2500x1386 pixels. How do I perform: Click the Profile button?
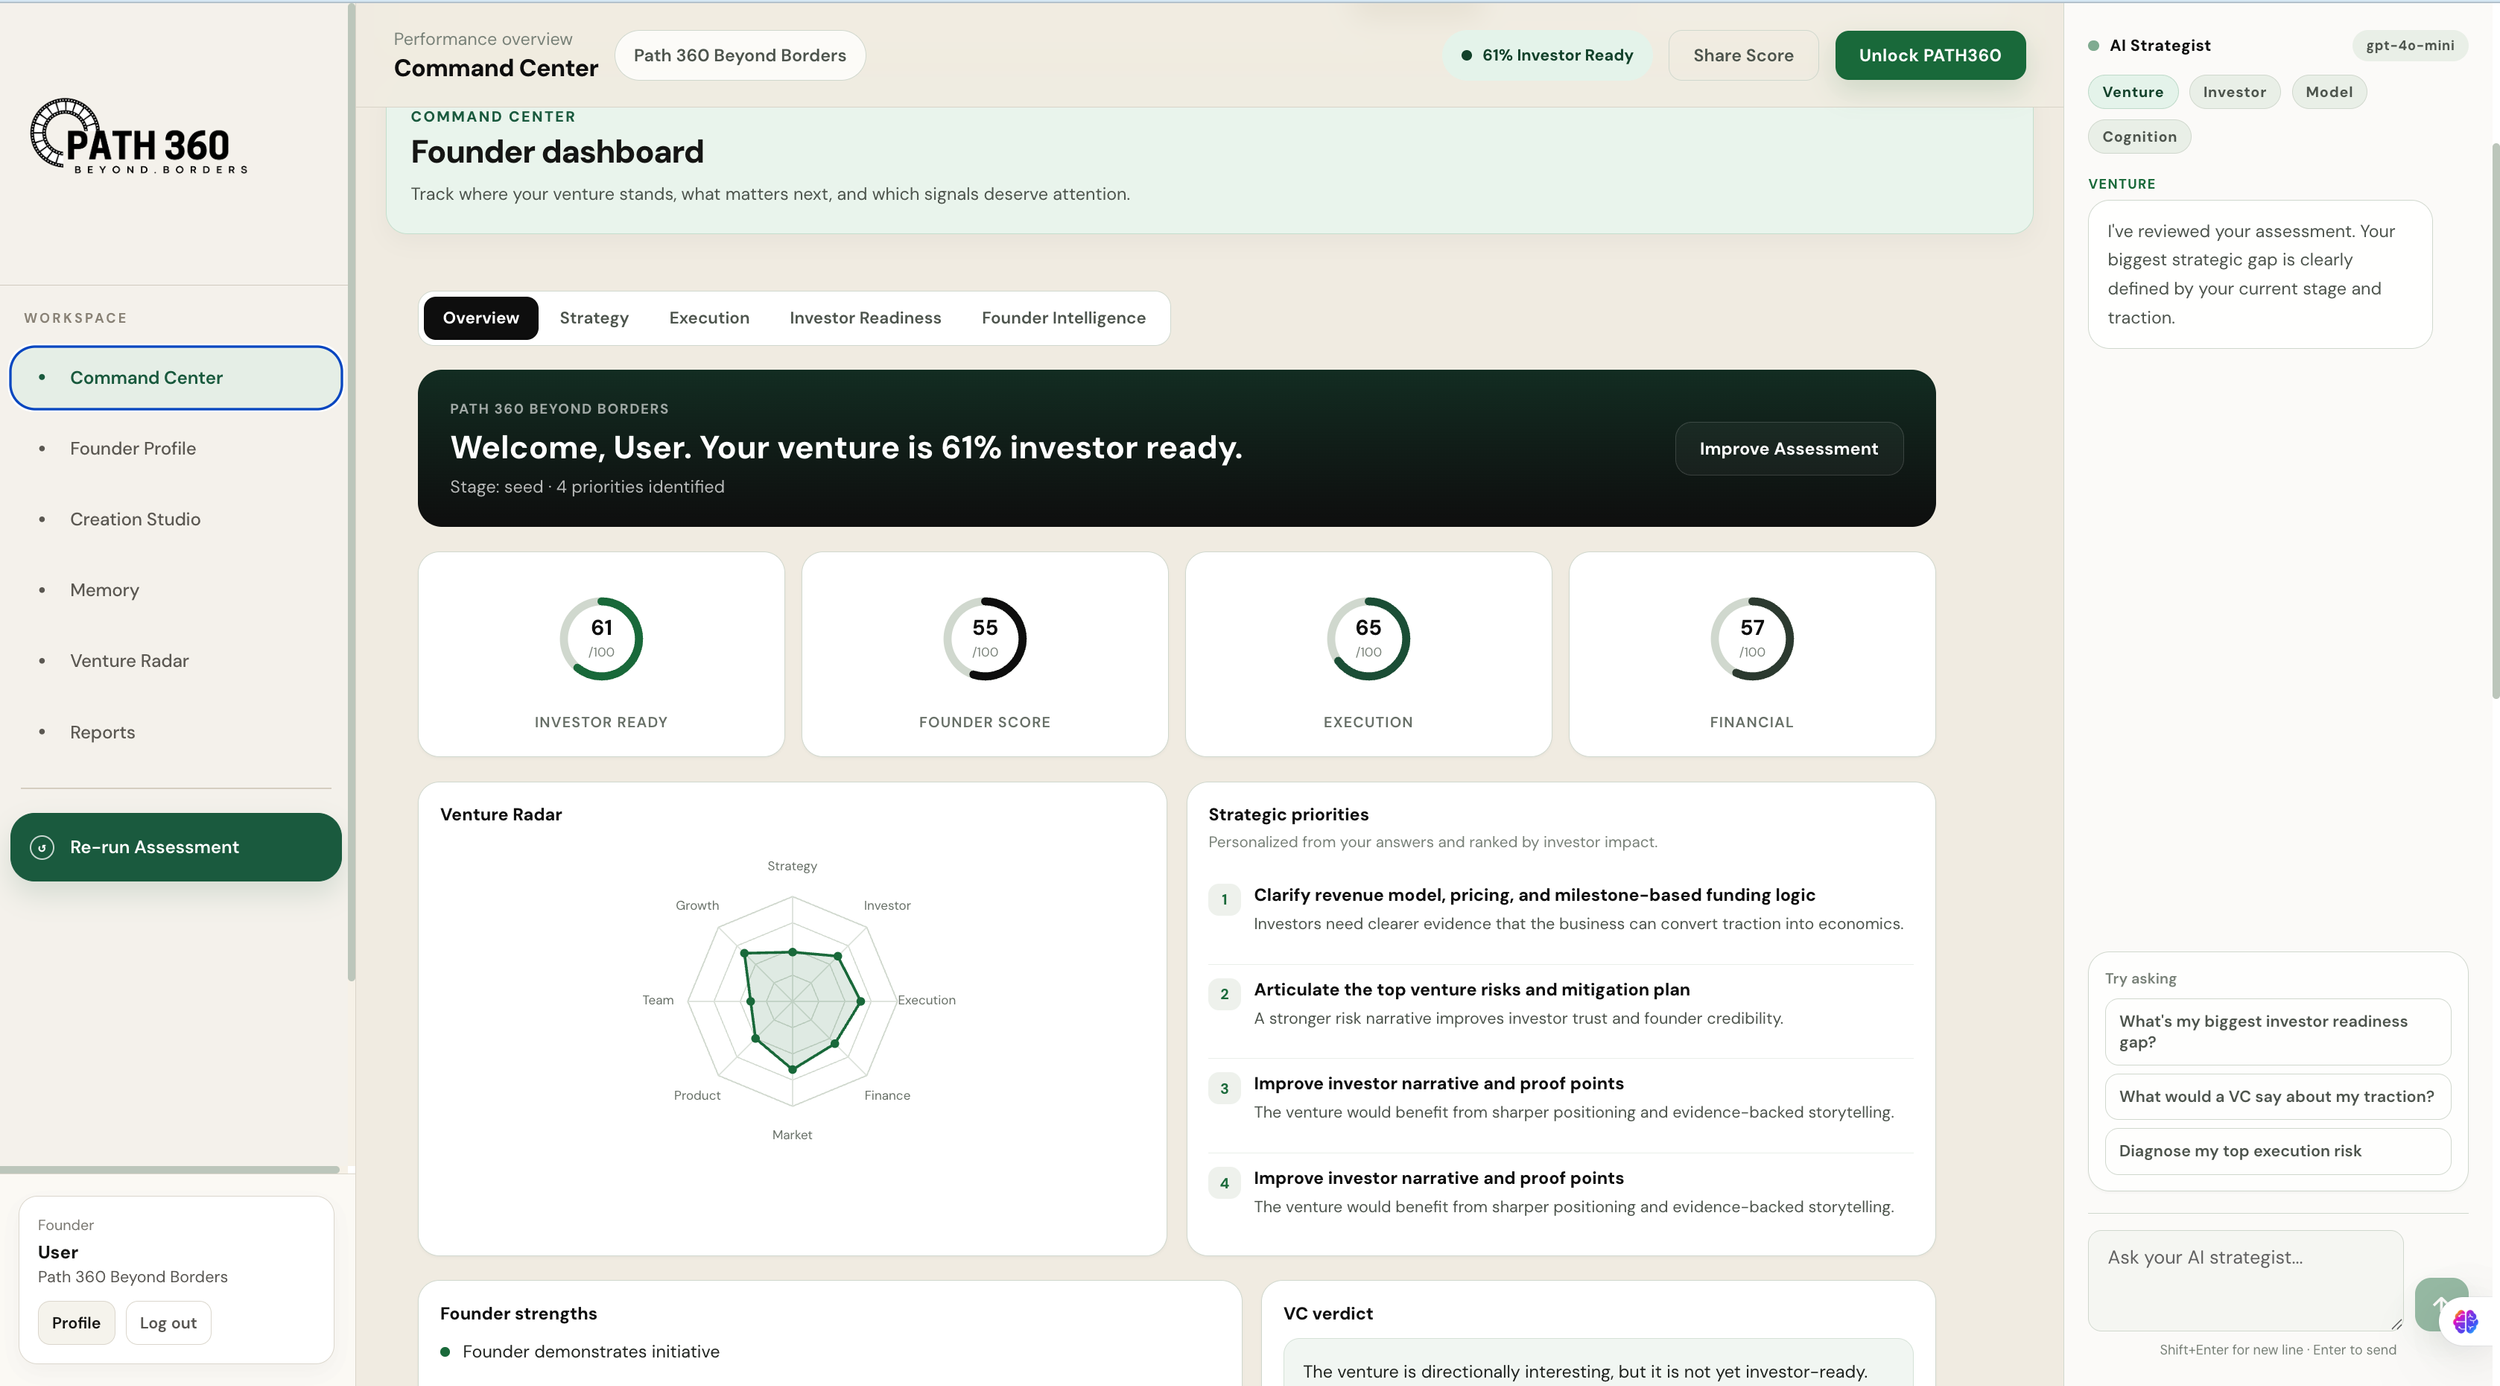pyautogui.click(x=76, y=1323)
